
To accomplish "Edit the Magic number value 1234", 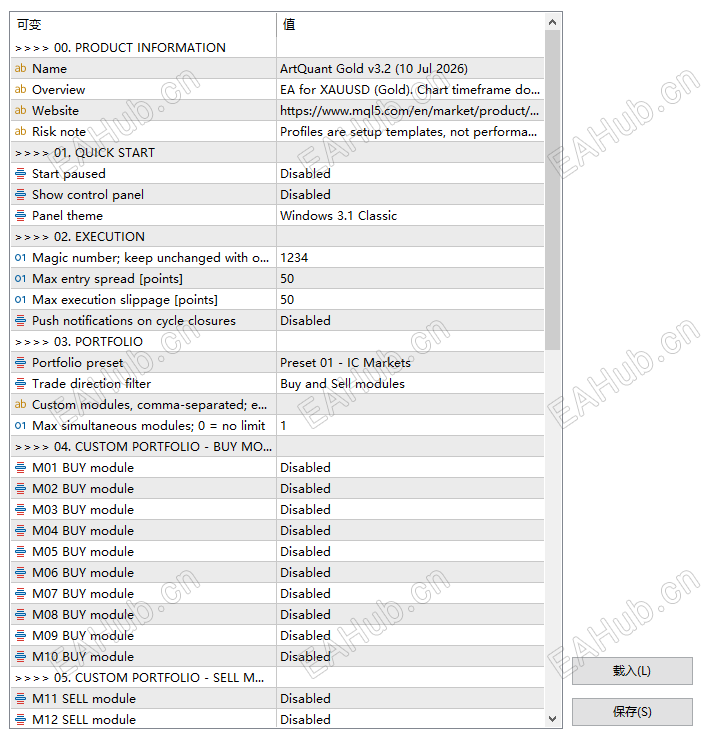I will (410, 257).
